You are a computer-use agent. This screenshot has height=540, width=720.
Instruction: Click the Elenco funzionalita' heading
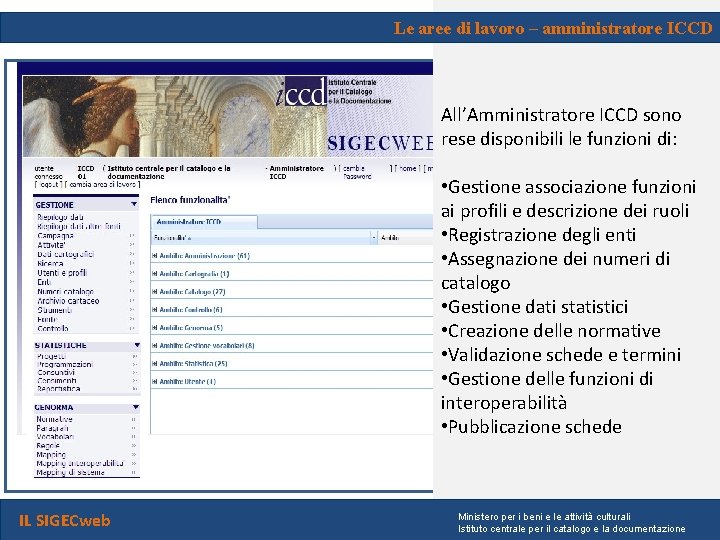click(190, 200)
